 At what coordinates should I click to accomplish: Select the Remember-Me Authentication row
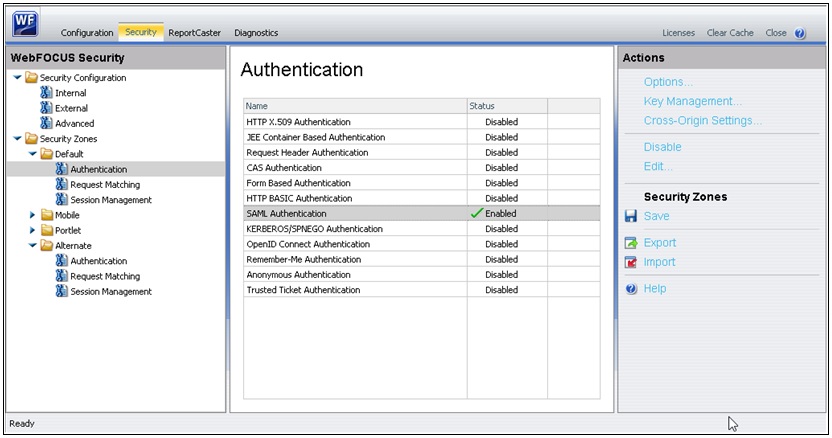pyautogui.click(x=422, y=260)
